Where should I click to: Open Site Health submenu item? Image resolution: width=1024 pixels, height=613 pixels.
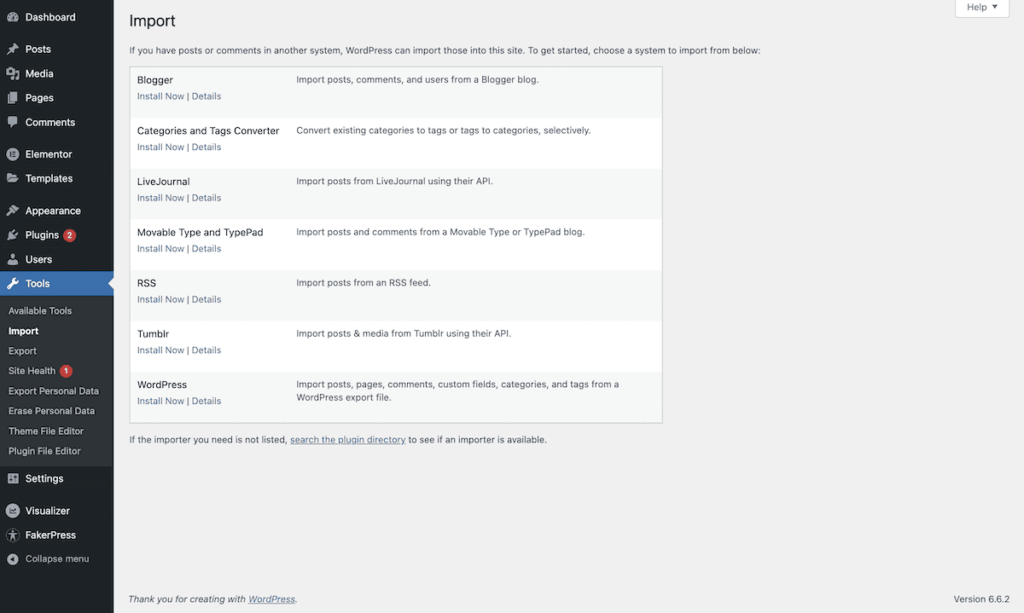[x=32, y=371]
